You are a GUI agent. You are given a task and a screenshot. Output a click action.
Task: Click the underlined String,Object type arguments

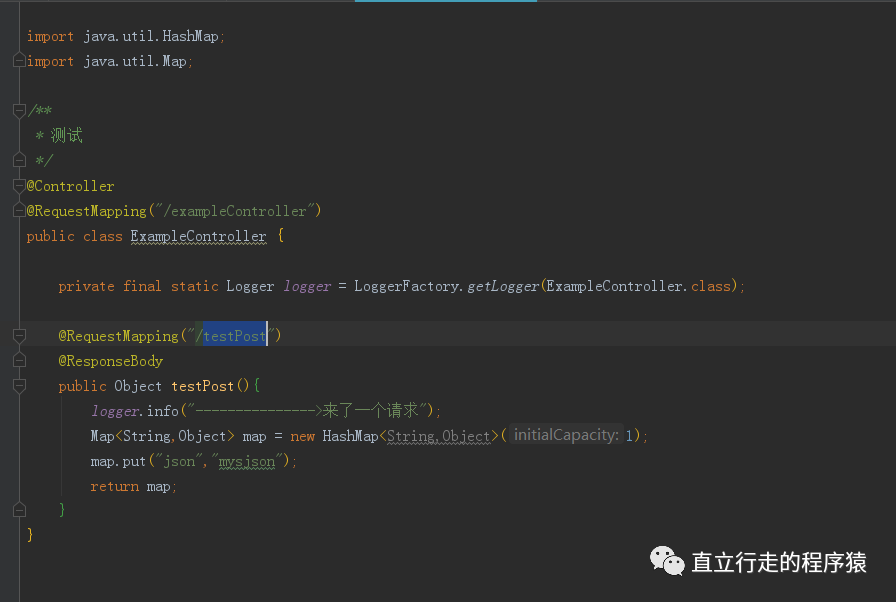coord(439,436)
